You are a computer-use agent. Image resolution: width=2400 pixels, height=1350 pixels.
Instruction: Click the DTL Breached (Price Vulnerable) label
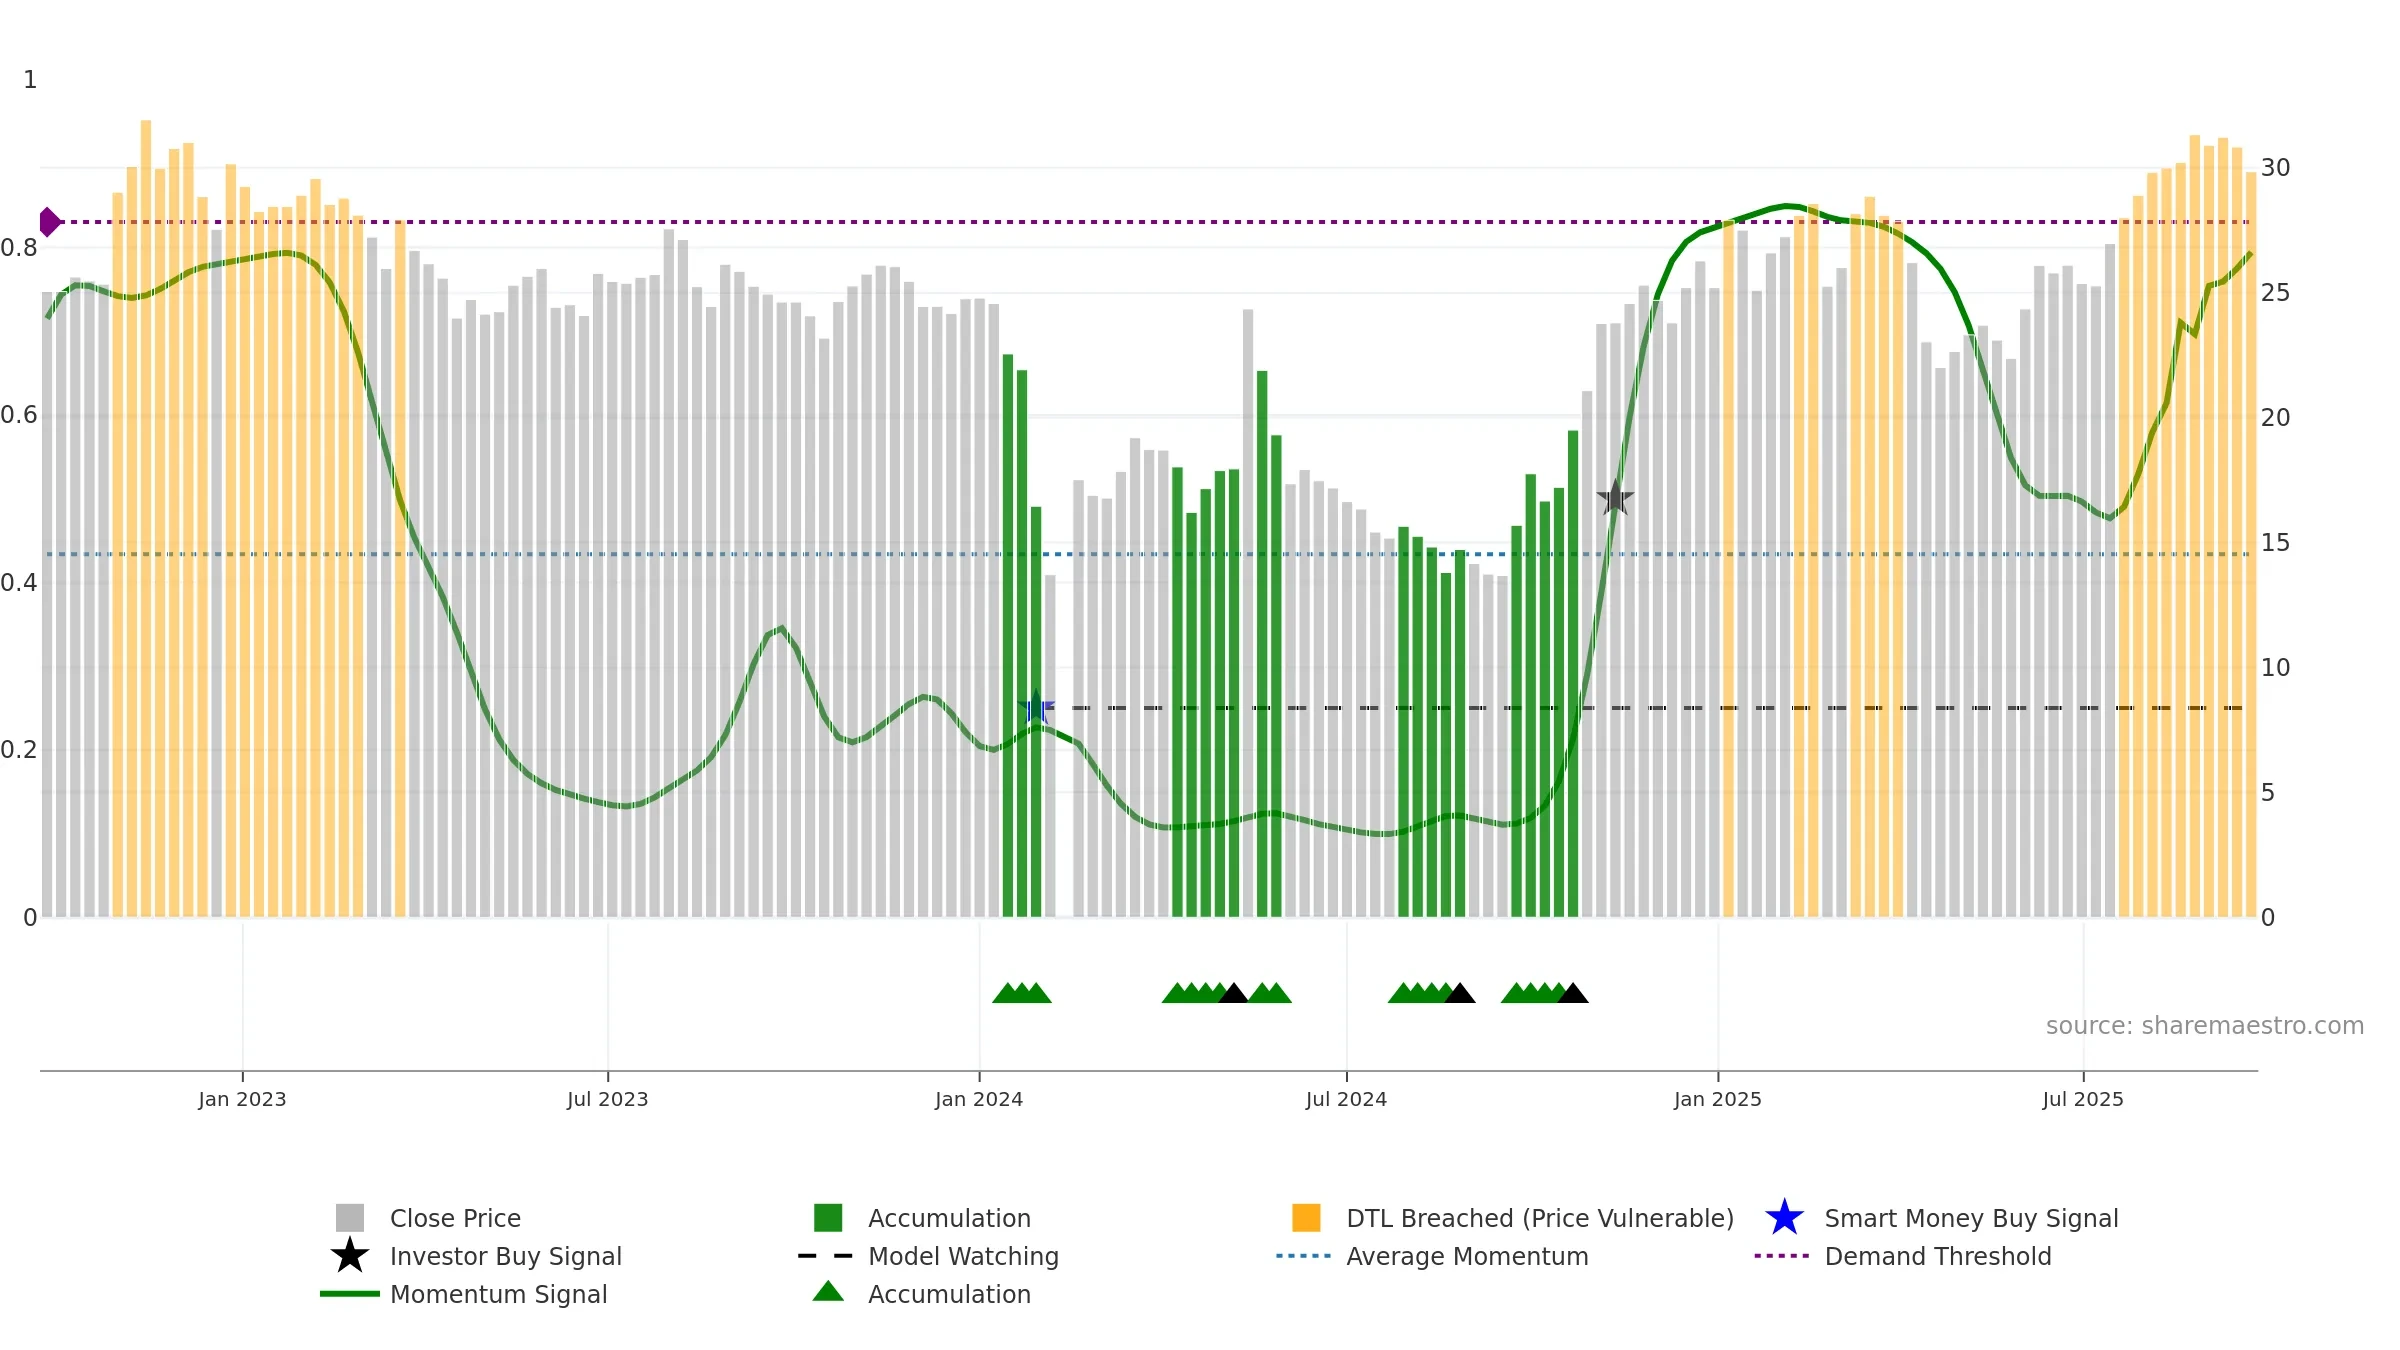pyautogui.click(x=1540, y=1218)
